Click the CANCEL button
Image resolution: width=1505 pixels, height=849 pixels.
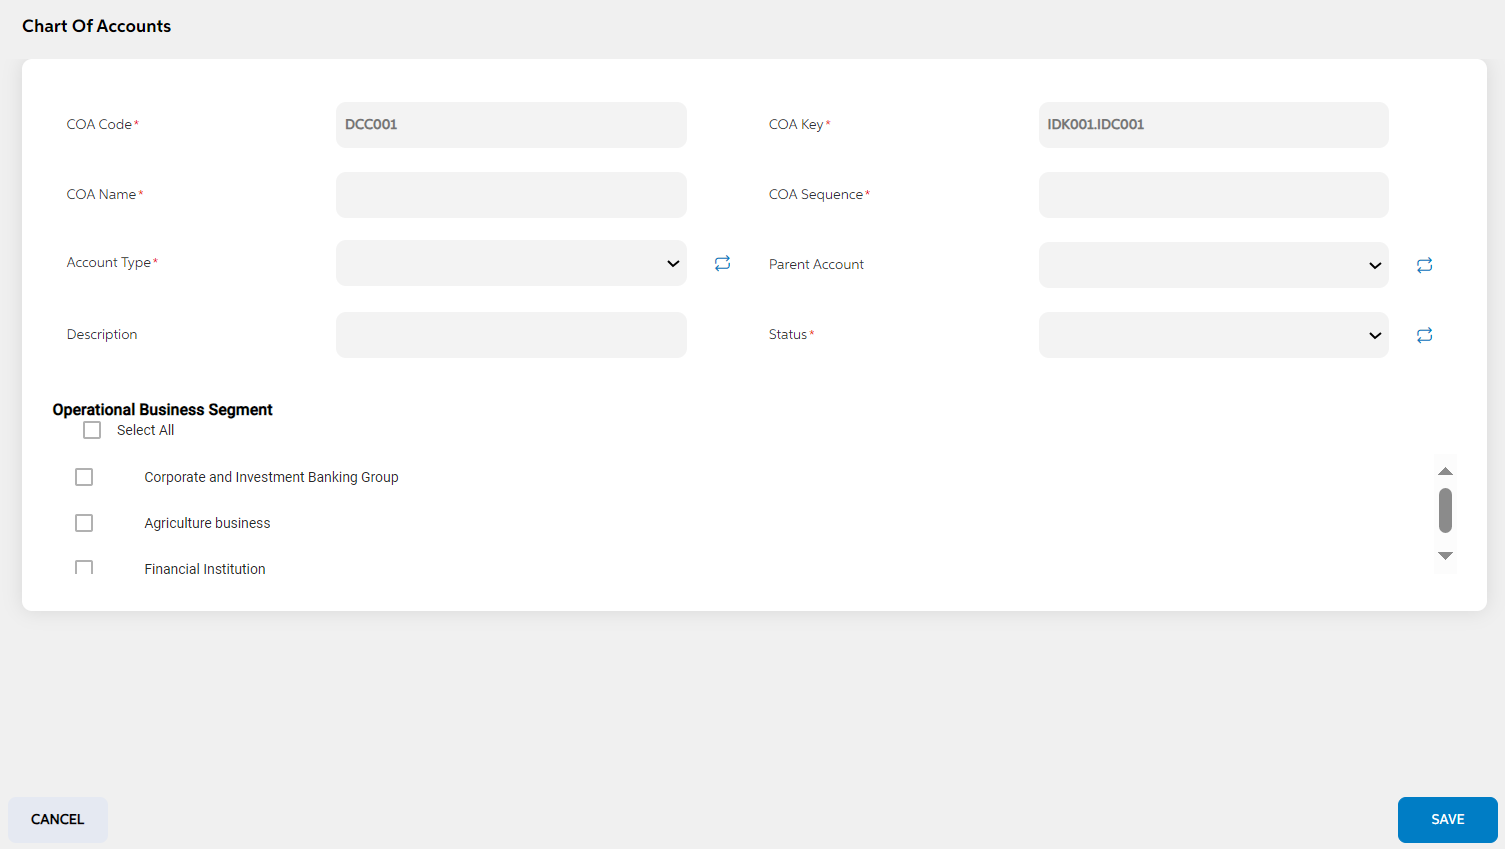coord(58,820)
